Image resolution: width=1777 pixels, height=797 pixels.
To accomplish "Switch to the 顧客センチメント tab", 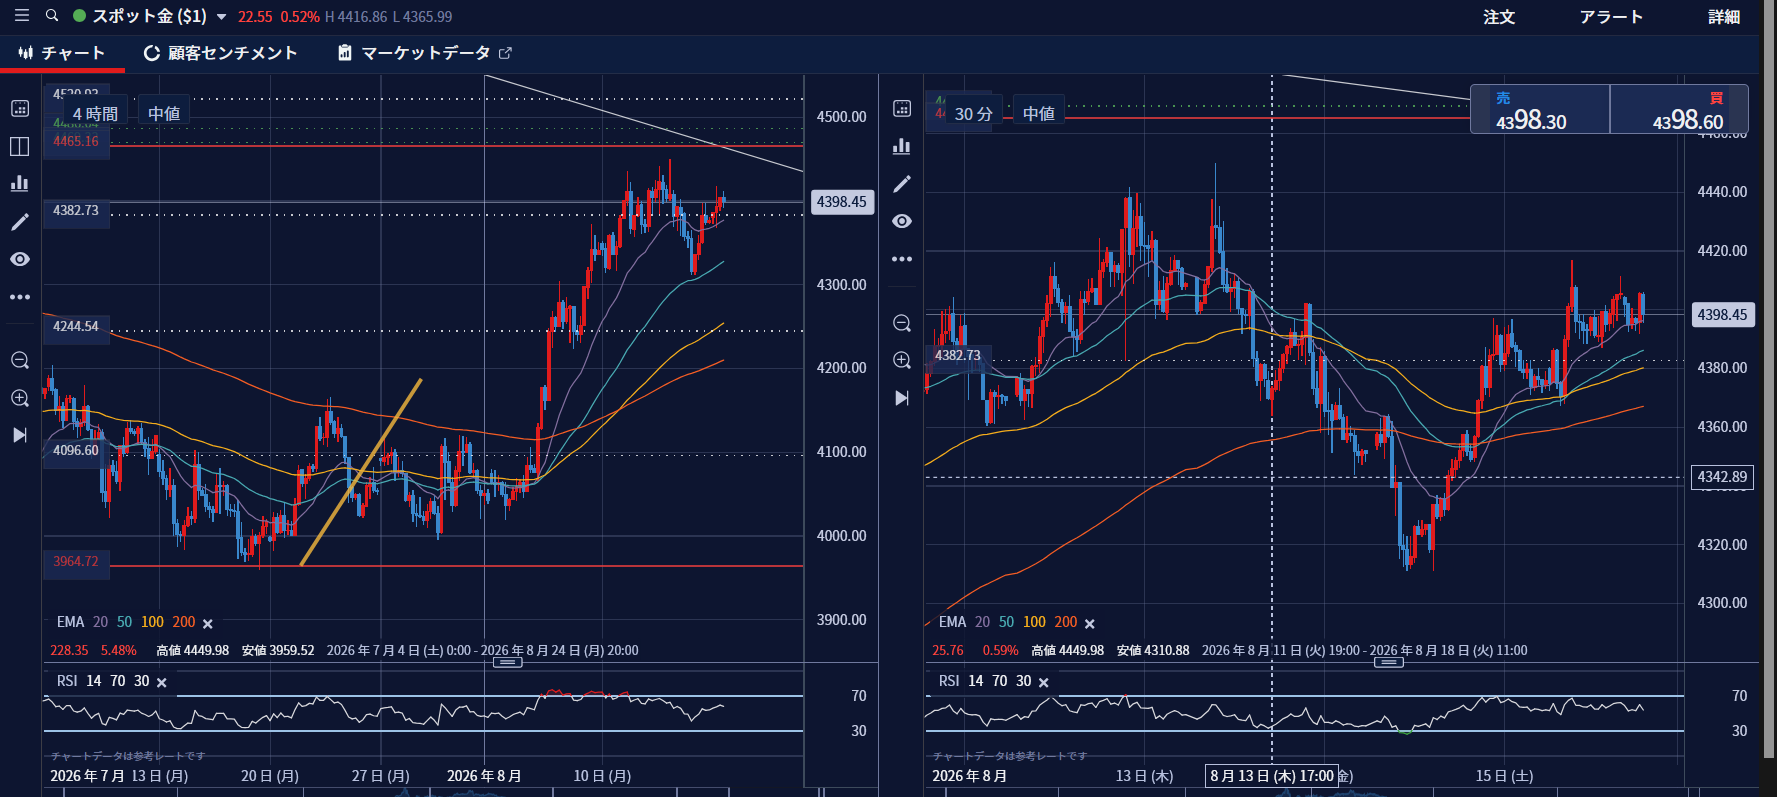I will (221, 53).
